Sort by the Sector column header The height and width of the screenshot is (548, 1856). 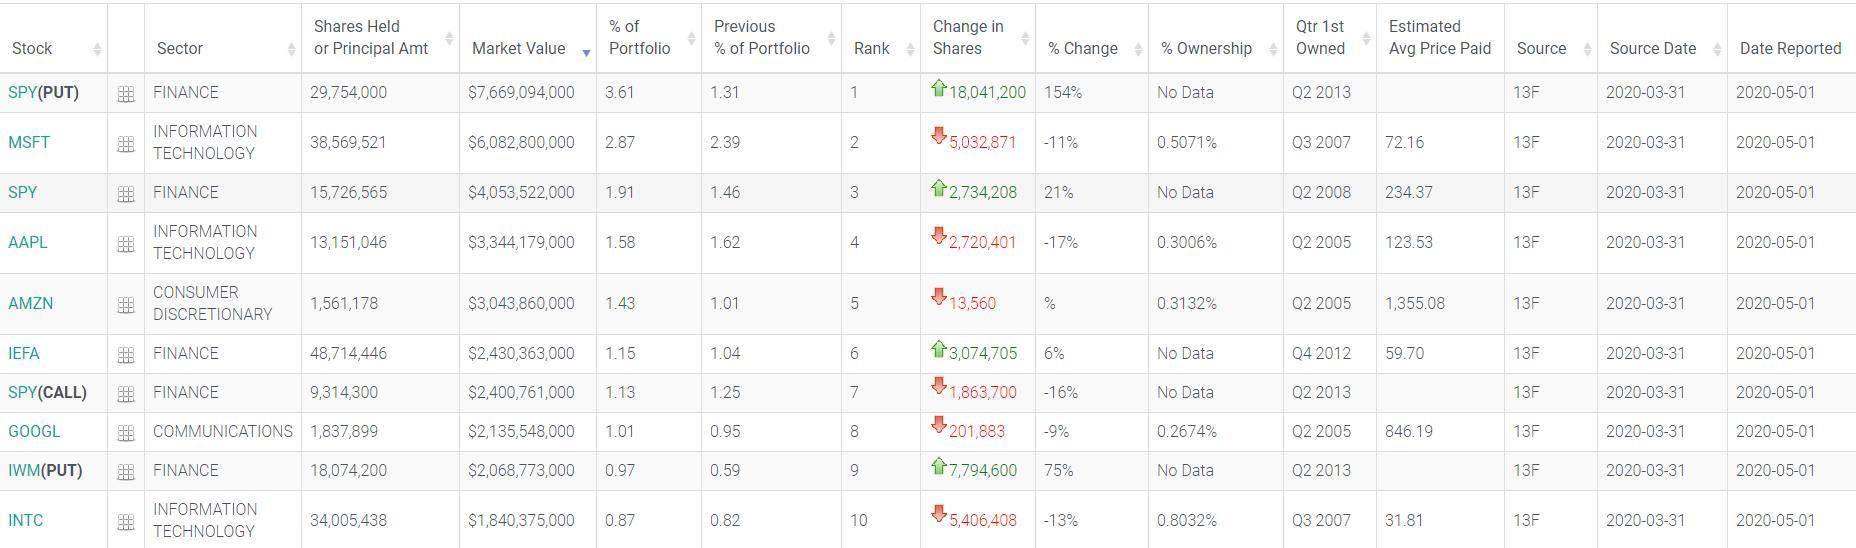tap(180, 48)
